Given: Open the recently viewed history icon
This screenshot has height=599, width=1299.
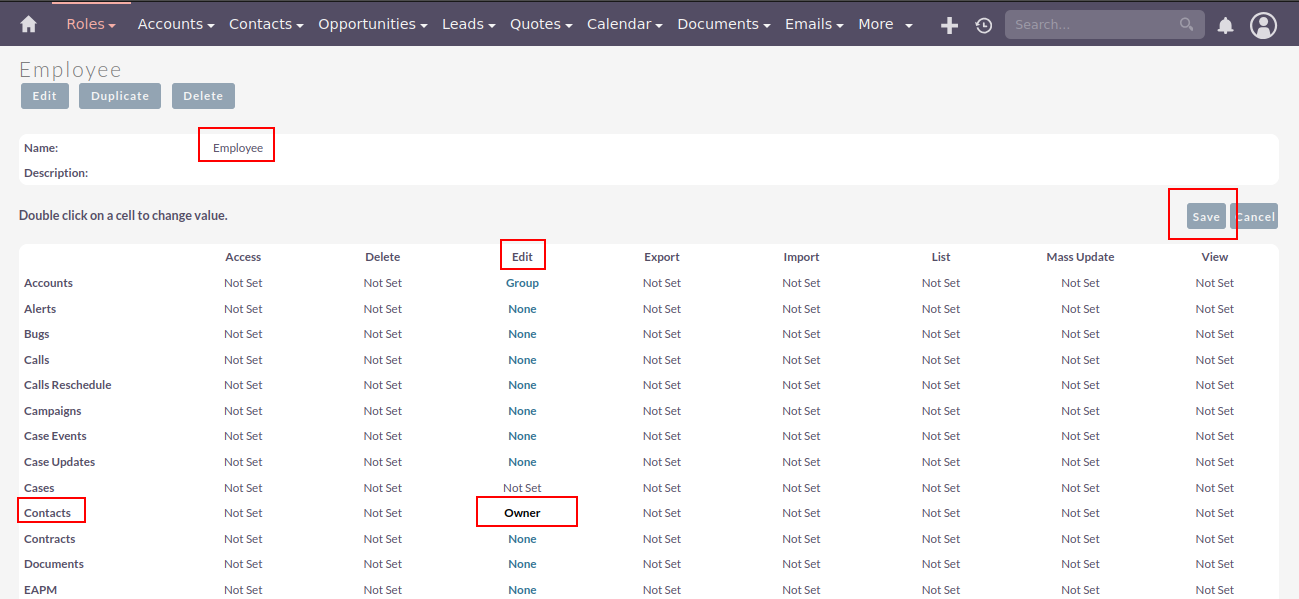Looking at the screenshot, I should pos(984,25).
